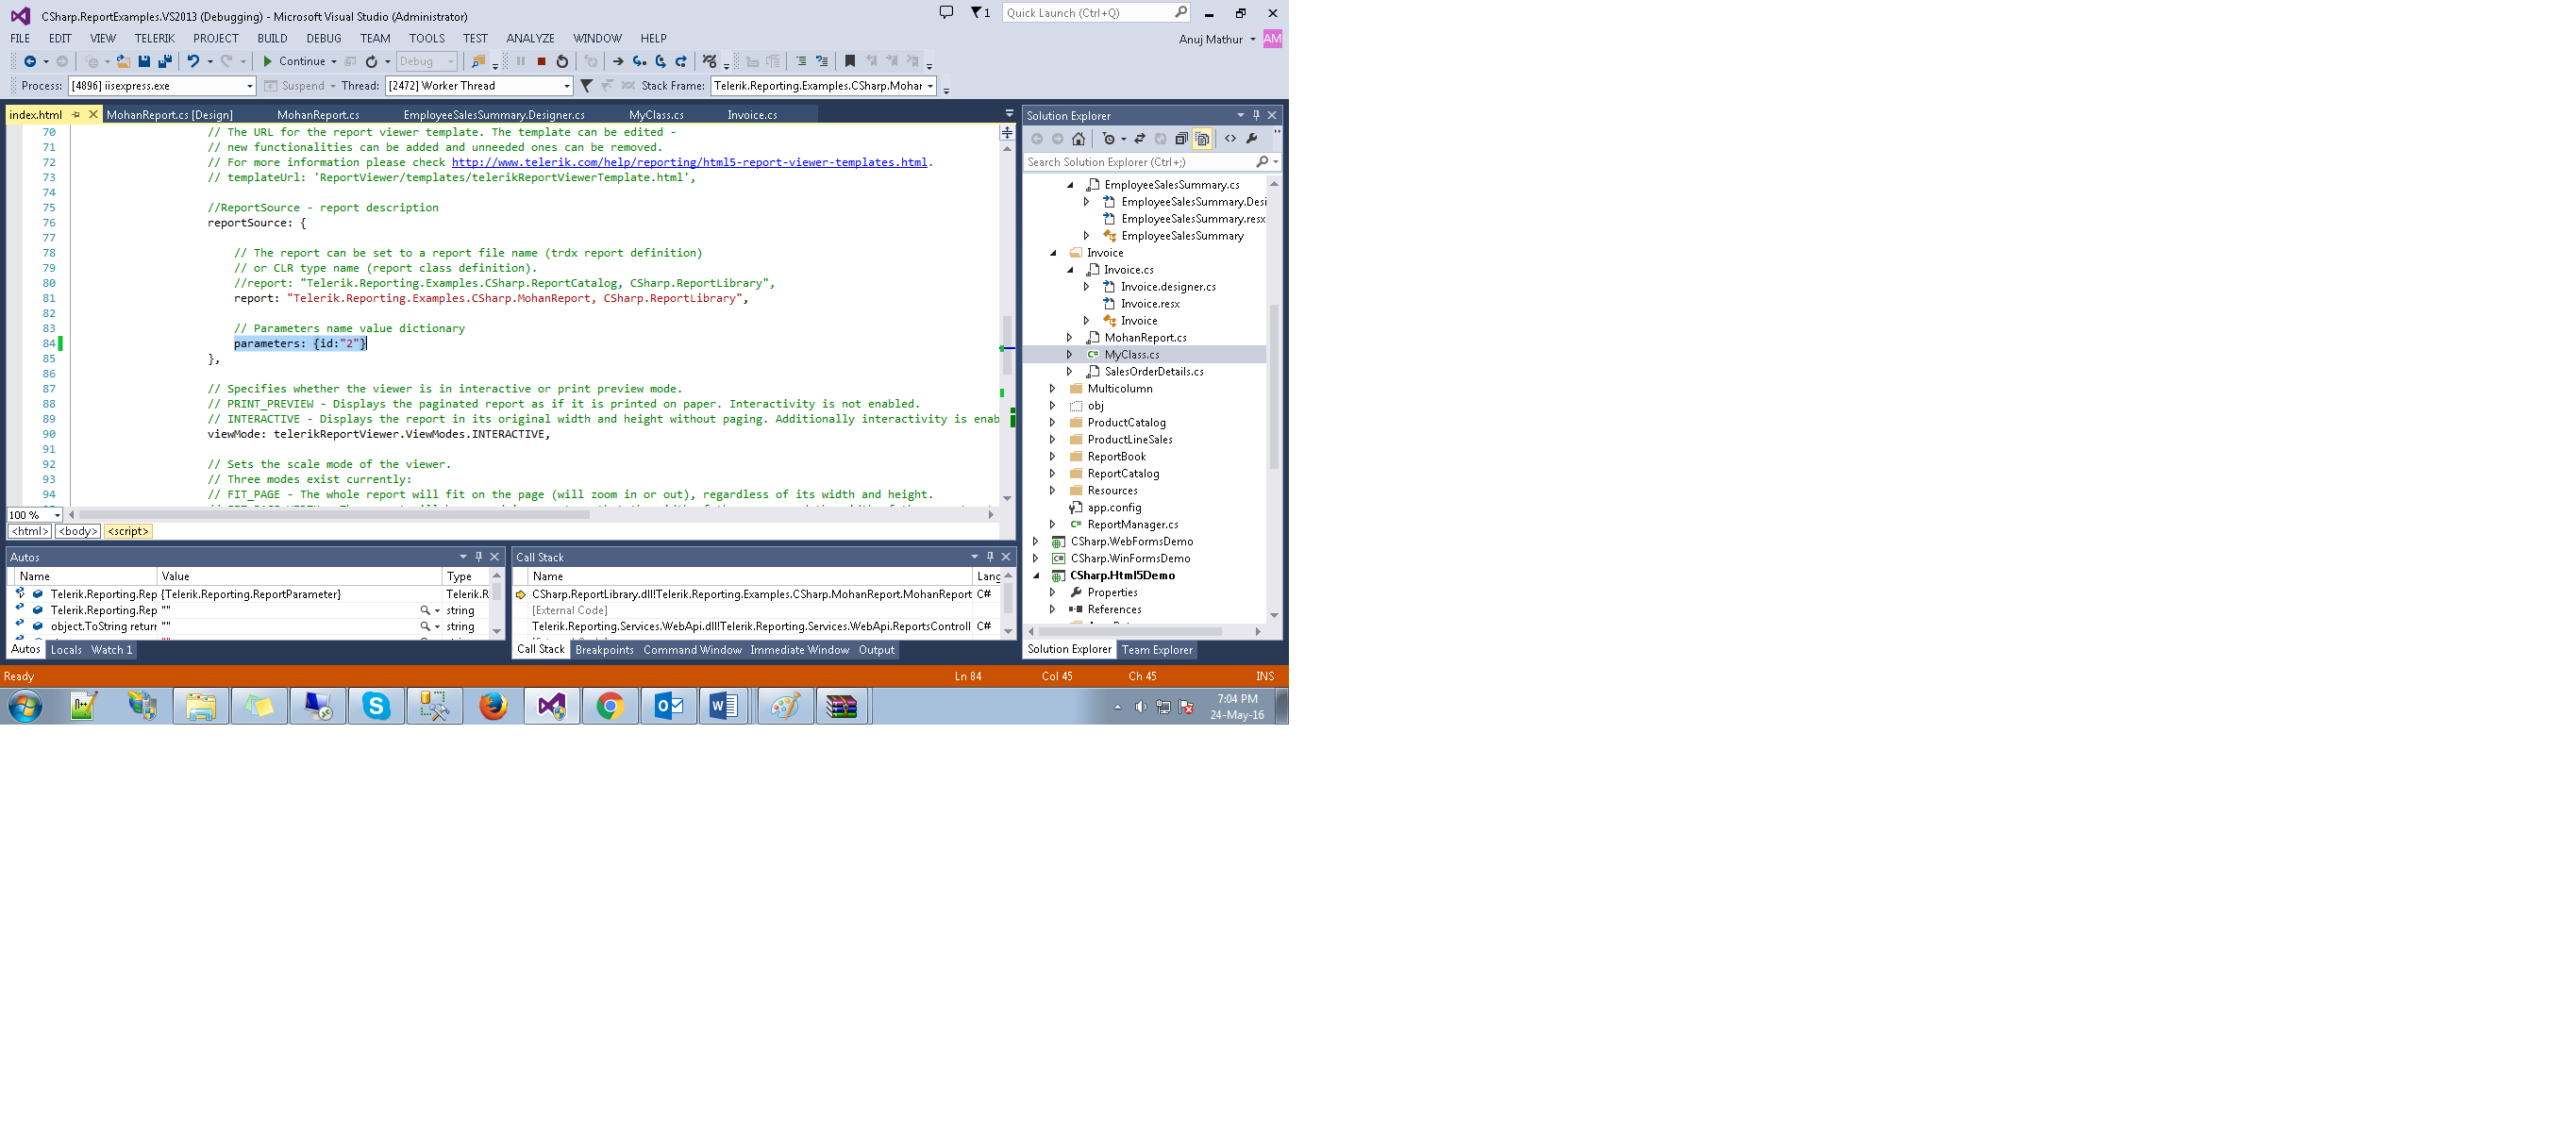This screenshot has width=2576, height=1134.
Task: Click the Restart debugging icon
Action: click(562, 61)
